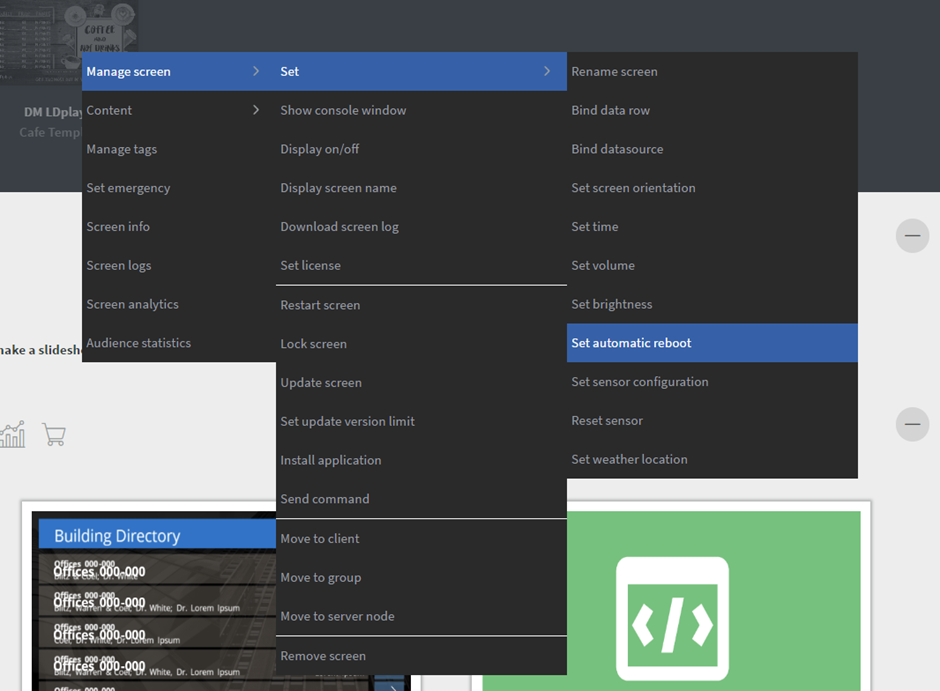This screenshot has width=940, height=691.
Task: Choose Bind data row
Action: click(712, 110)
